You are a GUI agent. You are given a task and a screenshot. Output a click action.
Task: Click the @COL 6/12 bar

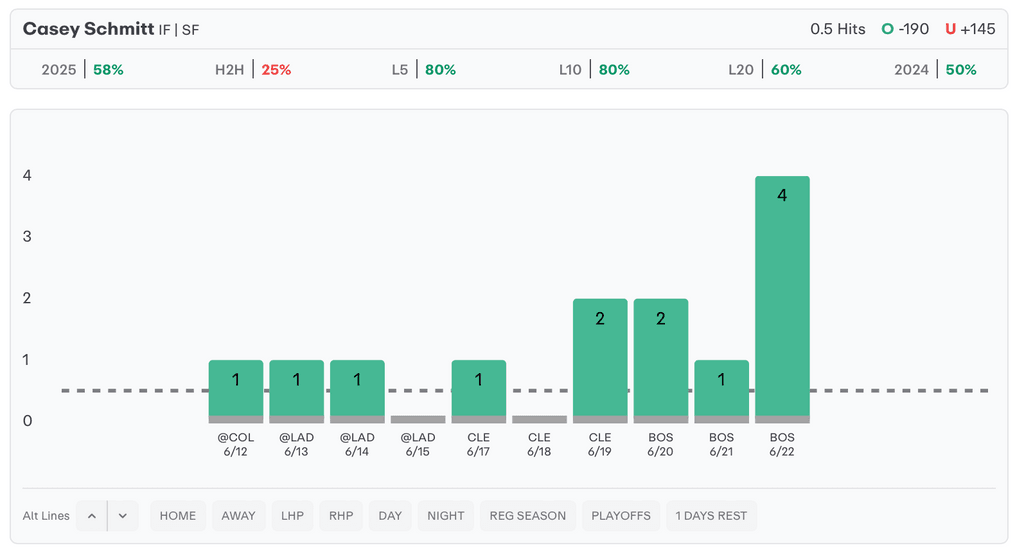pos(236,391)
